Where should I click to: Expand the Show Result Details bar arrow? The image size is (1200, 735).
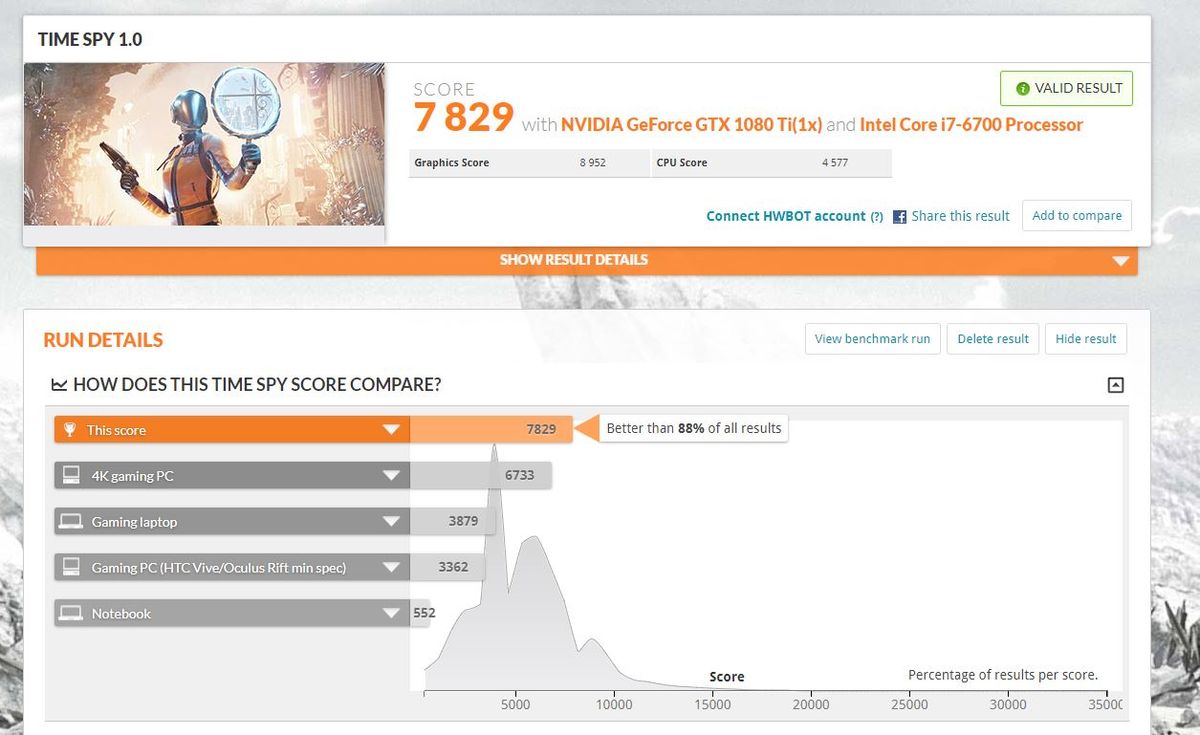point(1120,262)
